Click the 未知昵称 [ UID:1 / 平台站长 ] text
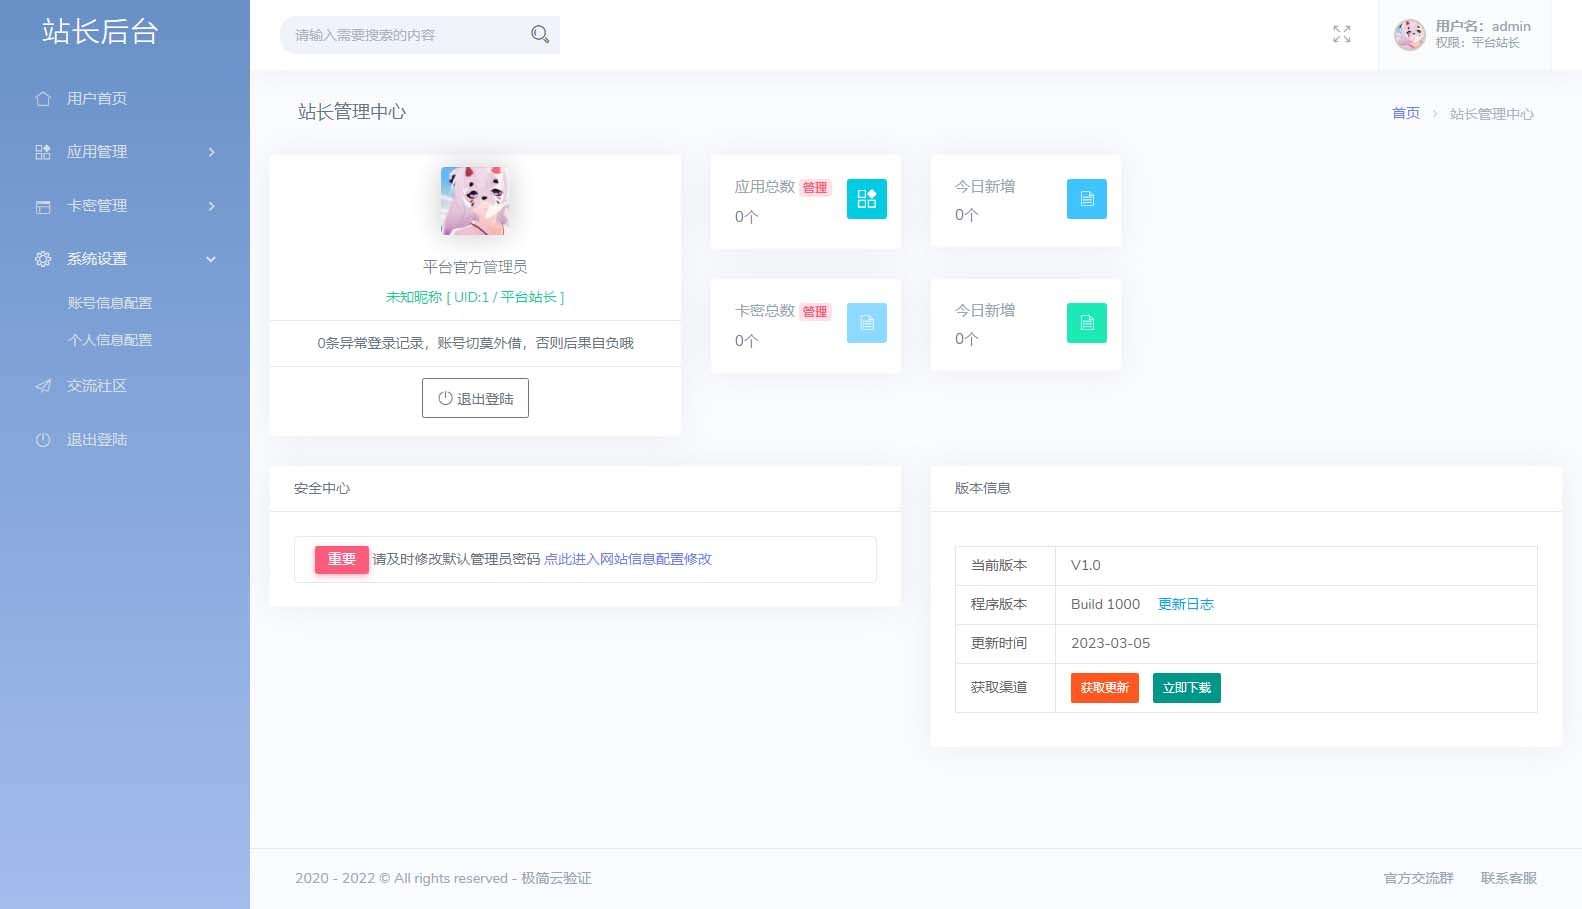 click(475, 297)
